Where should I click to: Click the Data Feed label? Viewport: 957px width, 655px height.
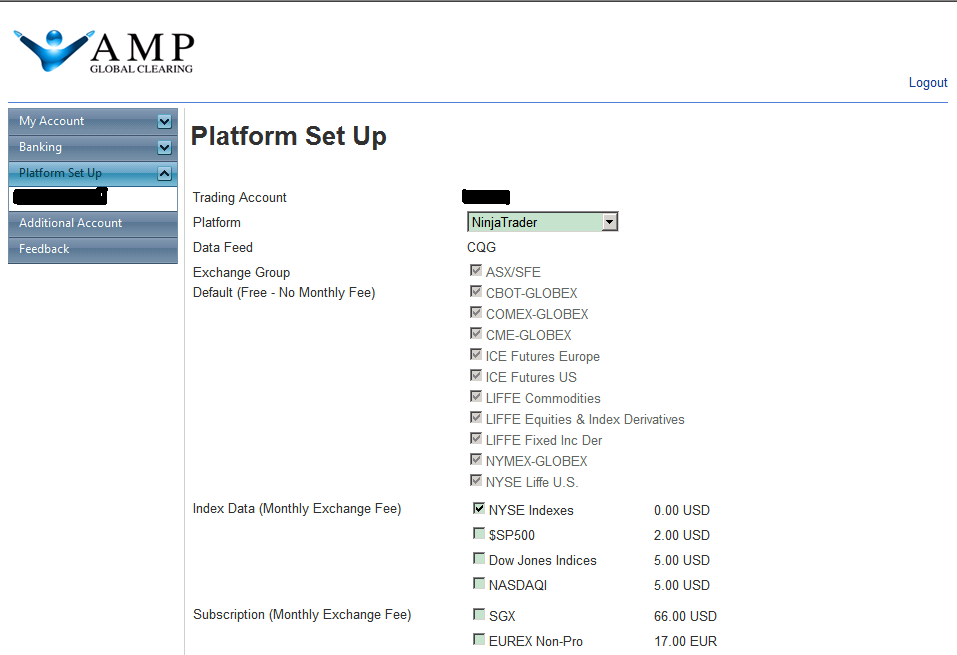click(x=223, y=247)
